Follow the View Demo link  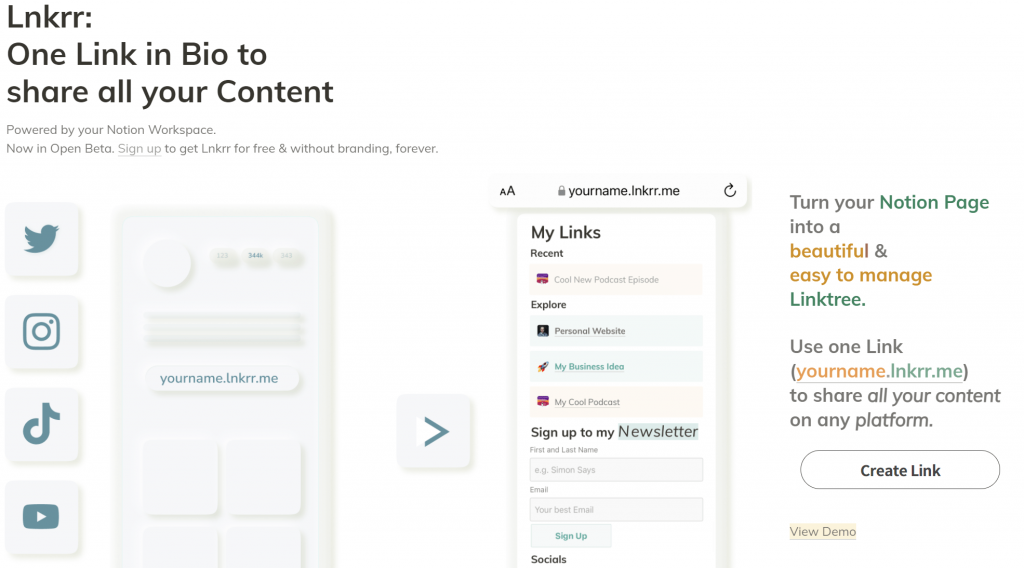(x=823, y=531)
